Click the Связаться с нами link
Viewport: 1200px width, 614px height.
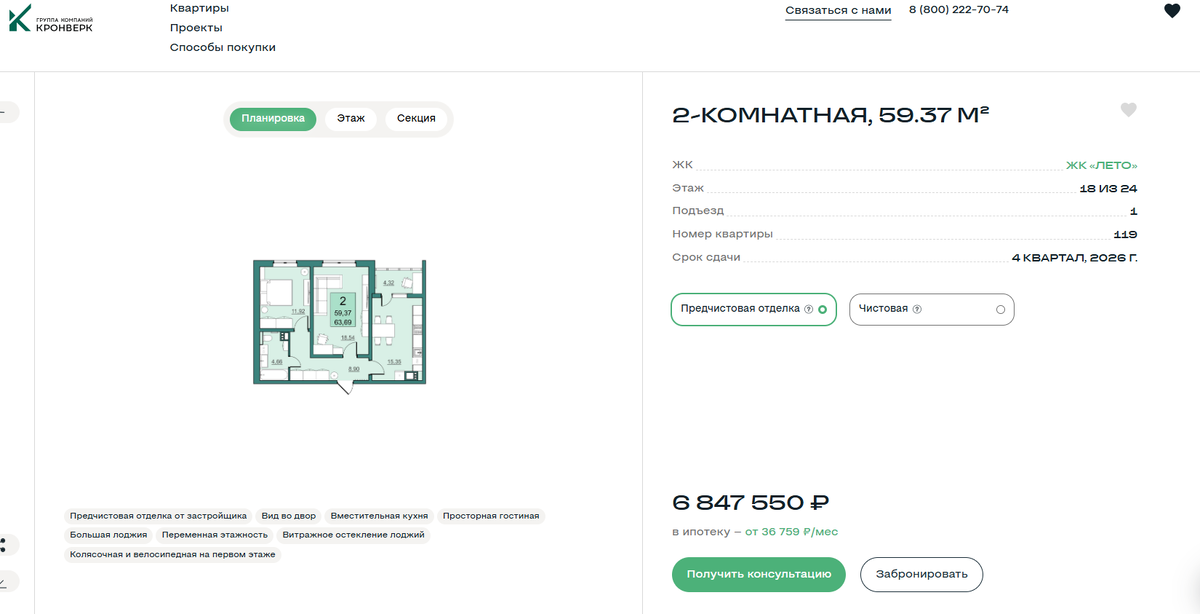pos(838,11)
